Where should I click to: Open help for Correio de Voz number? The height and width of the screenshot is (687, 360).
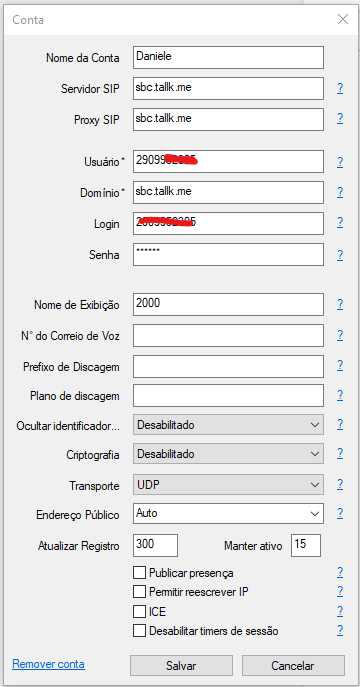tap(340, 336)
